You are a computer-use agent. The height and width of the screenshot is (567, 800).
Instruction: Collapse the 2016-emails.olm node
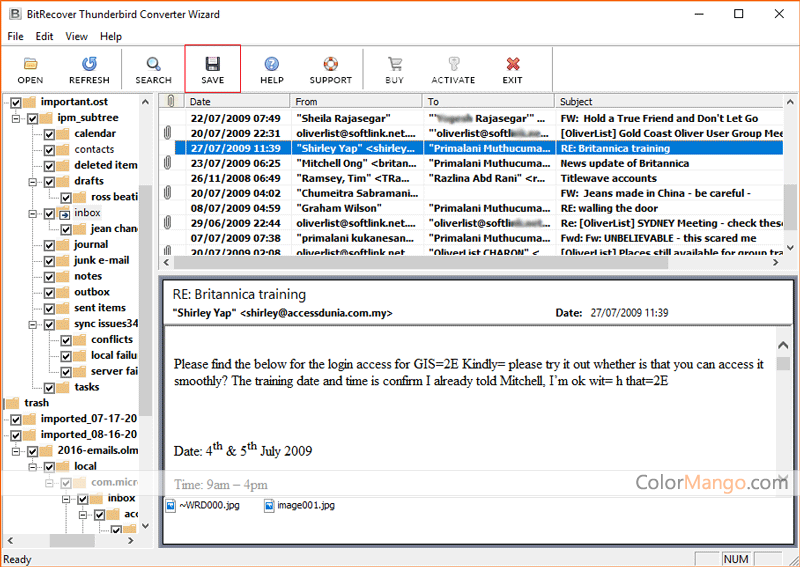click(16, 451)
